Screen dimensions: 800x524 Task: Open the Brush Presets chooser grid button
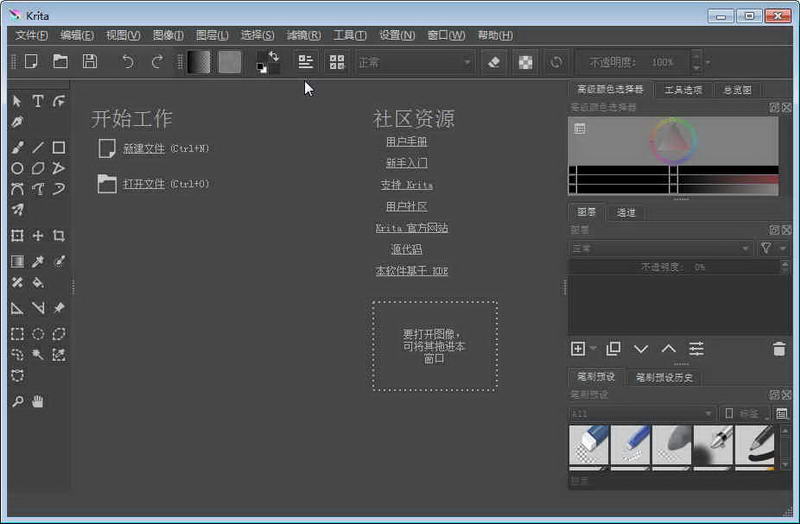[337, 62]
